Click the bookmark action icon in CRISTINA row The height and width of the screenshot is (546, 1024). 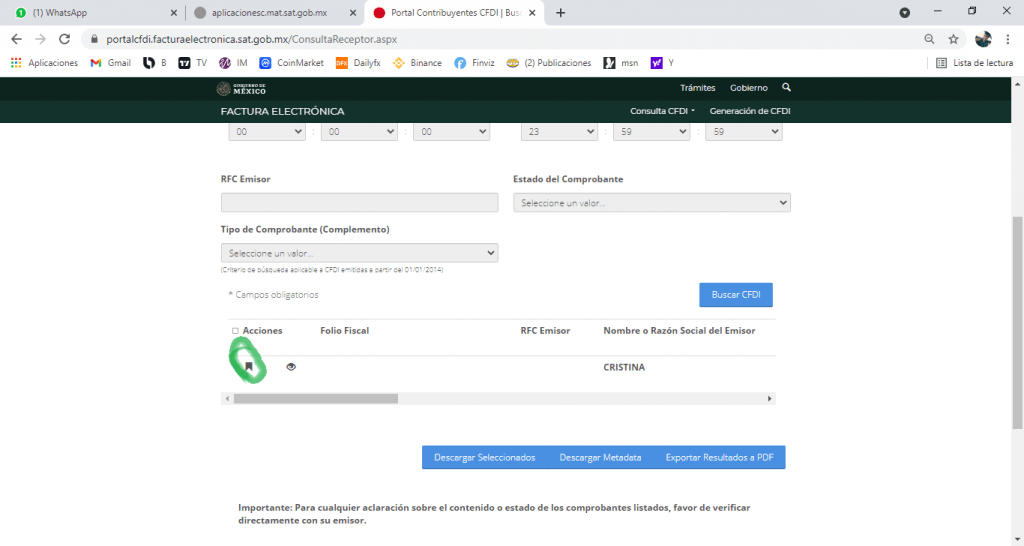[248, 367]
